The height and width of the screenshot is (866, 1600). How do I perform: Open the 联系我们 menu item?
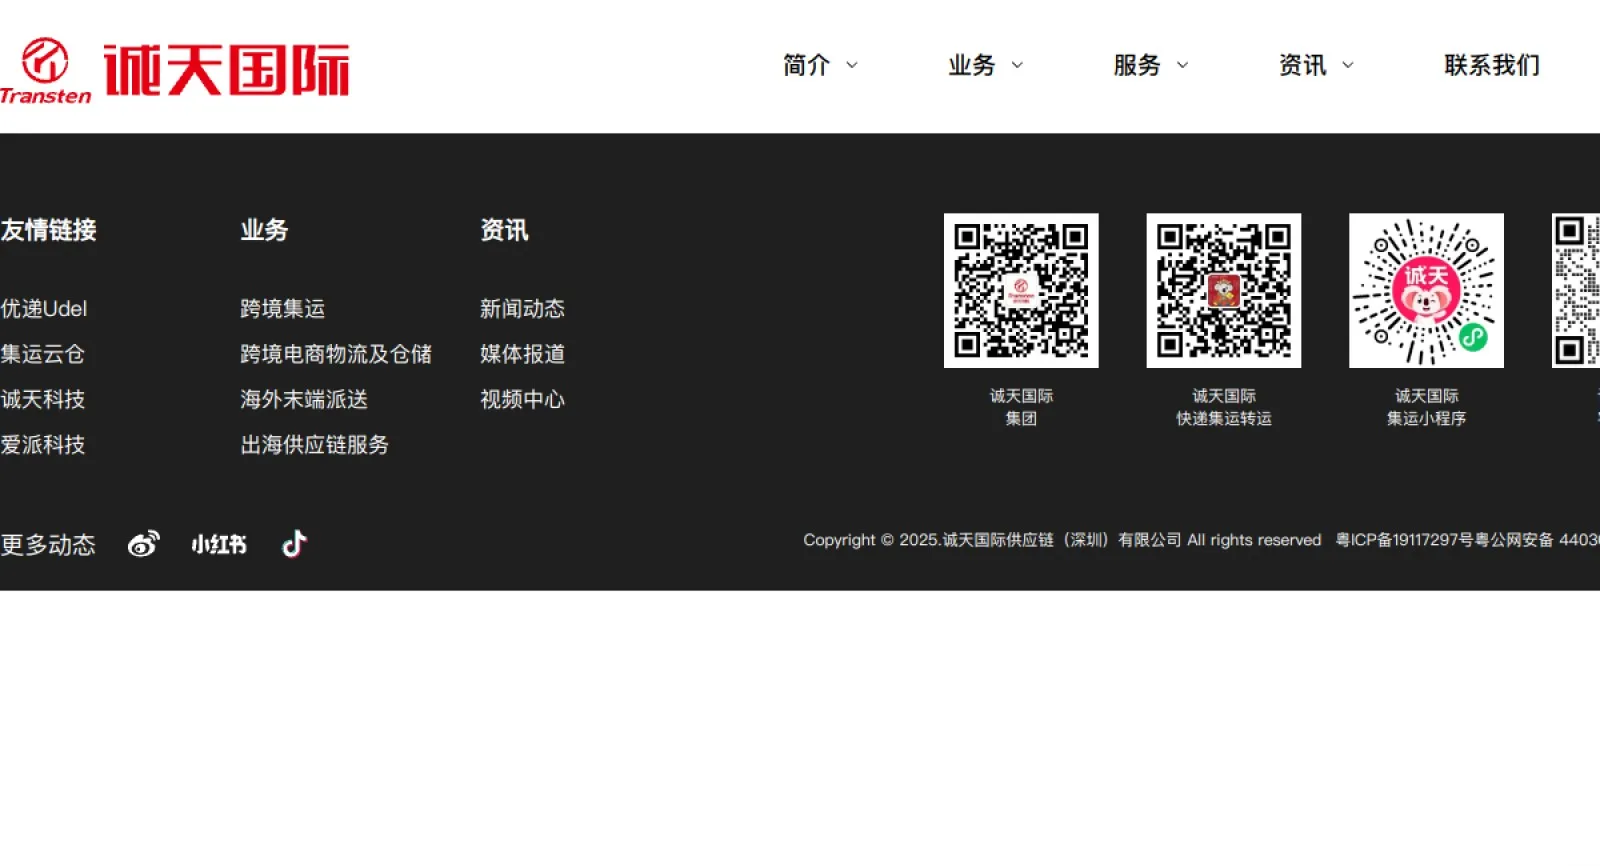(1491, 66)
